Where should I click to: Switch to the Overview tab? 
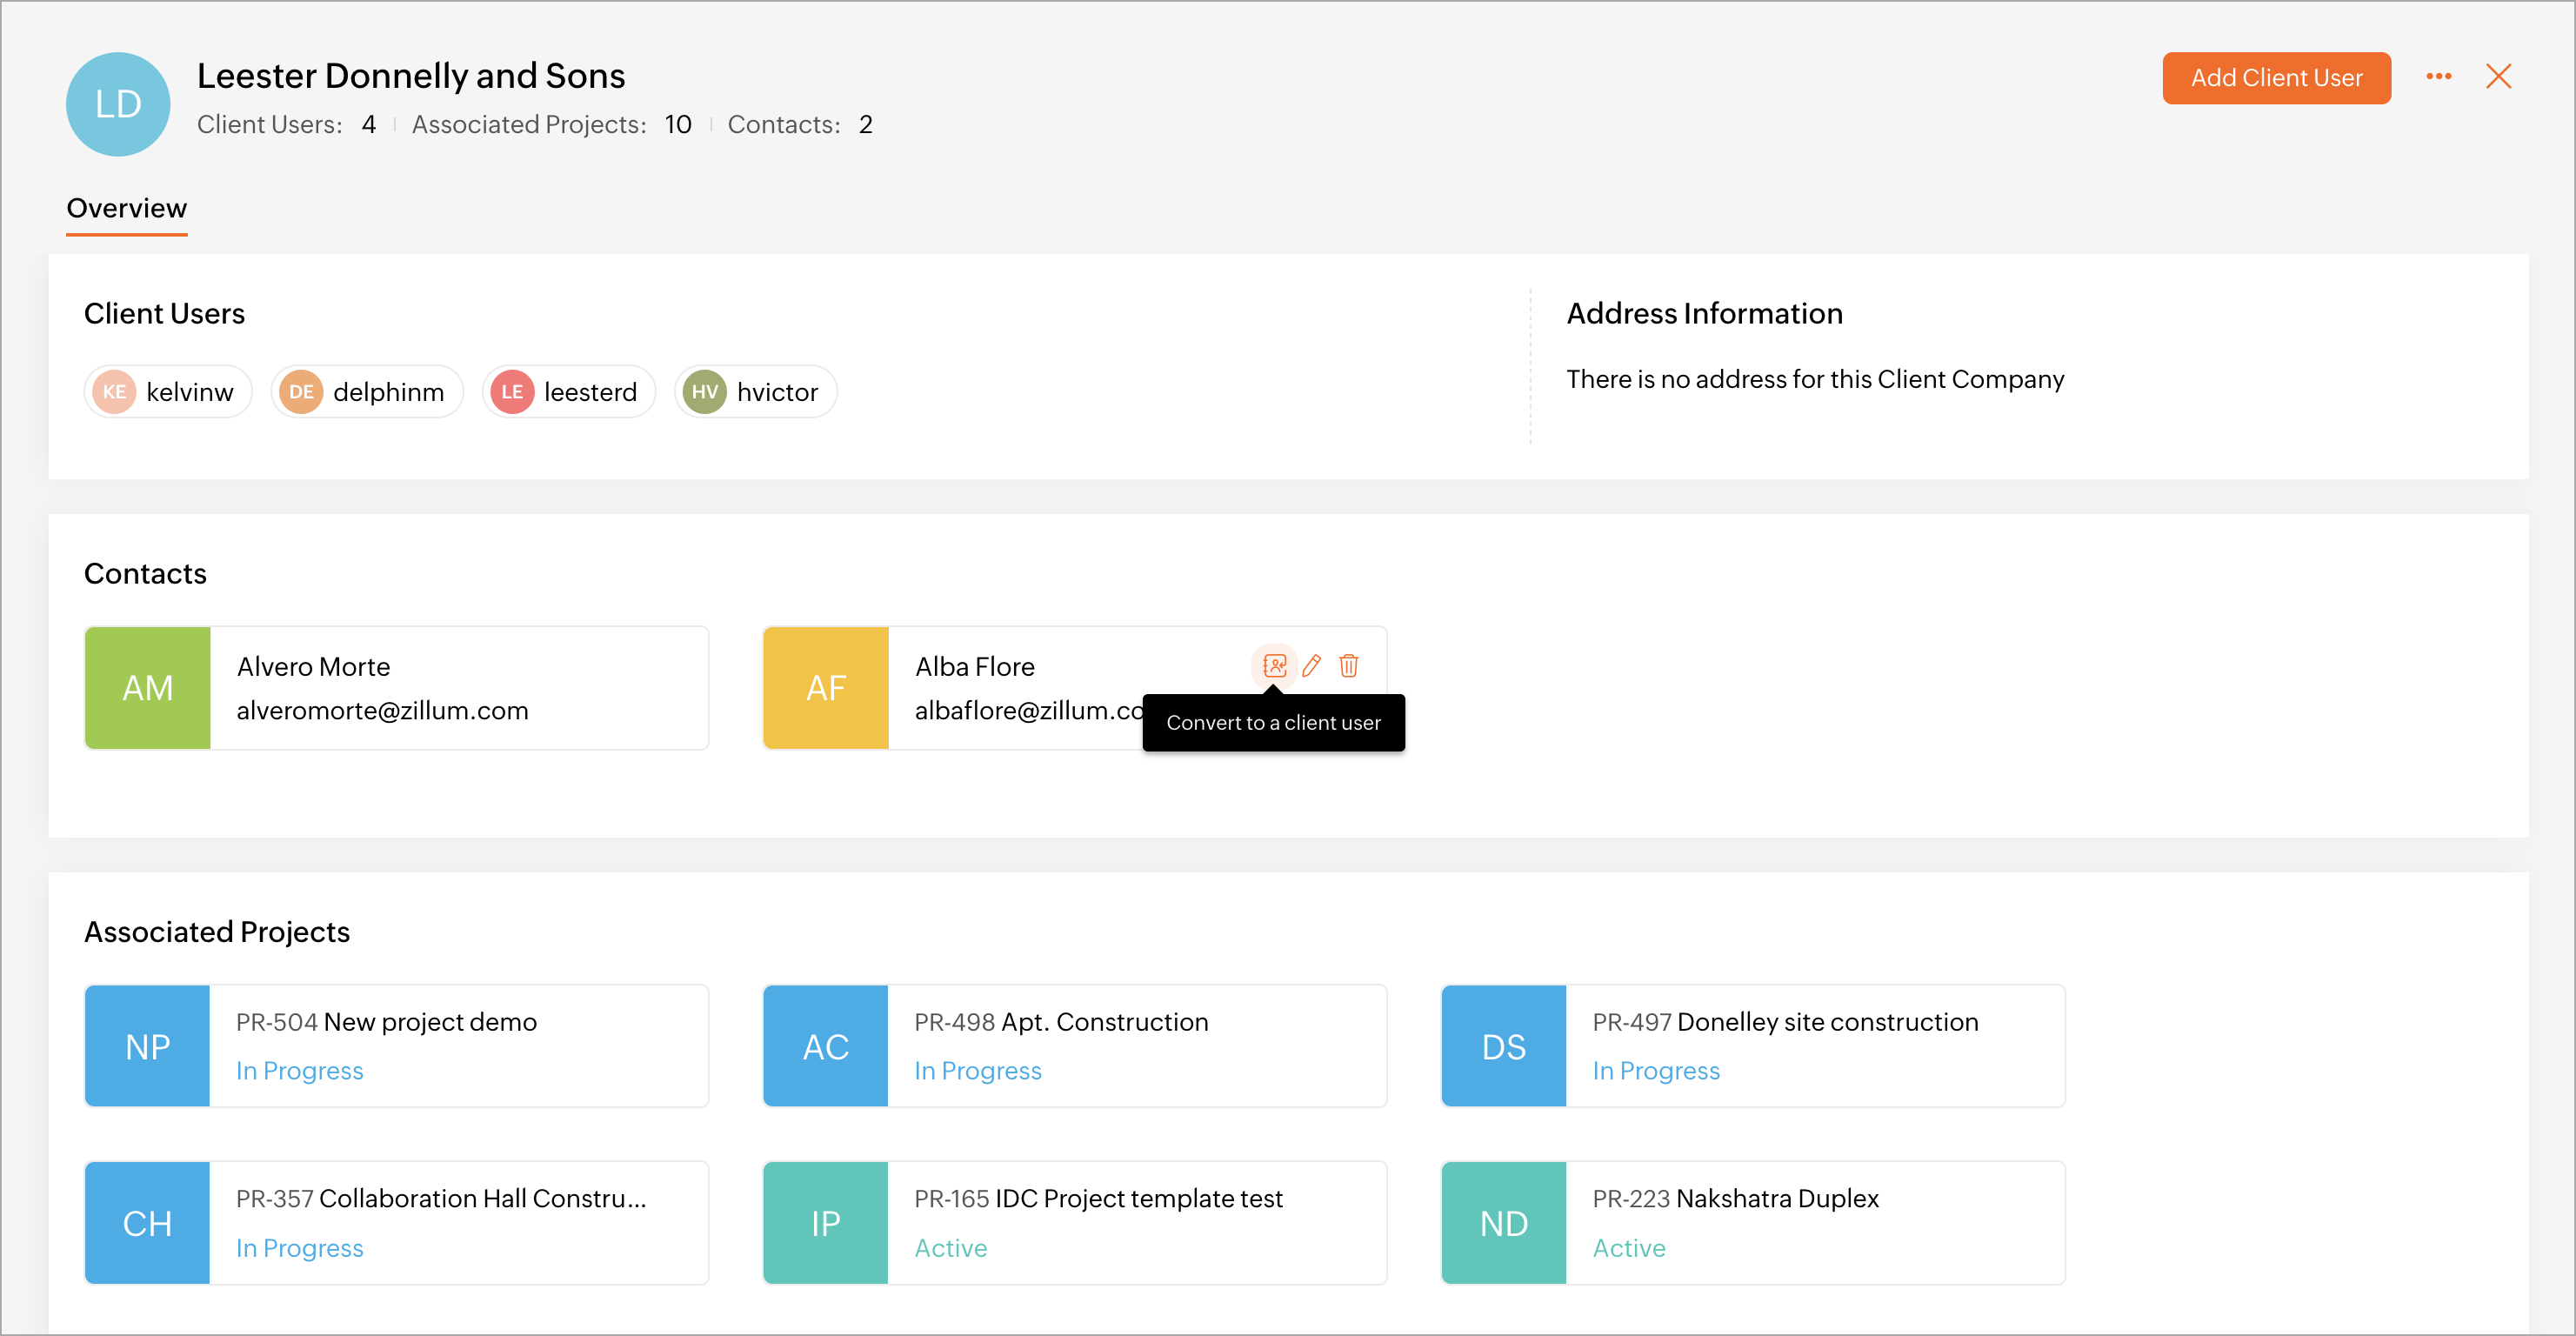[126, 208]
